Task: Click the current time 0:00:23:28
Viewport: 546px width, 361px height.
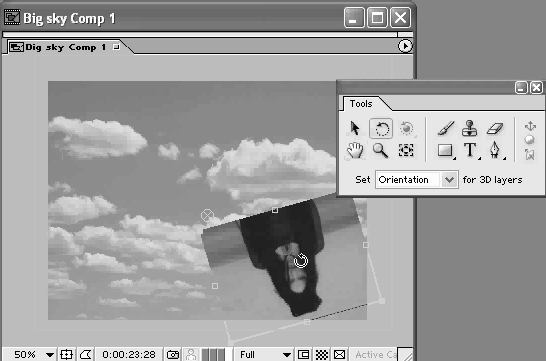Action: 128,354
